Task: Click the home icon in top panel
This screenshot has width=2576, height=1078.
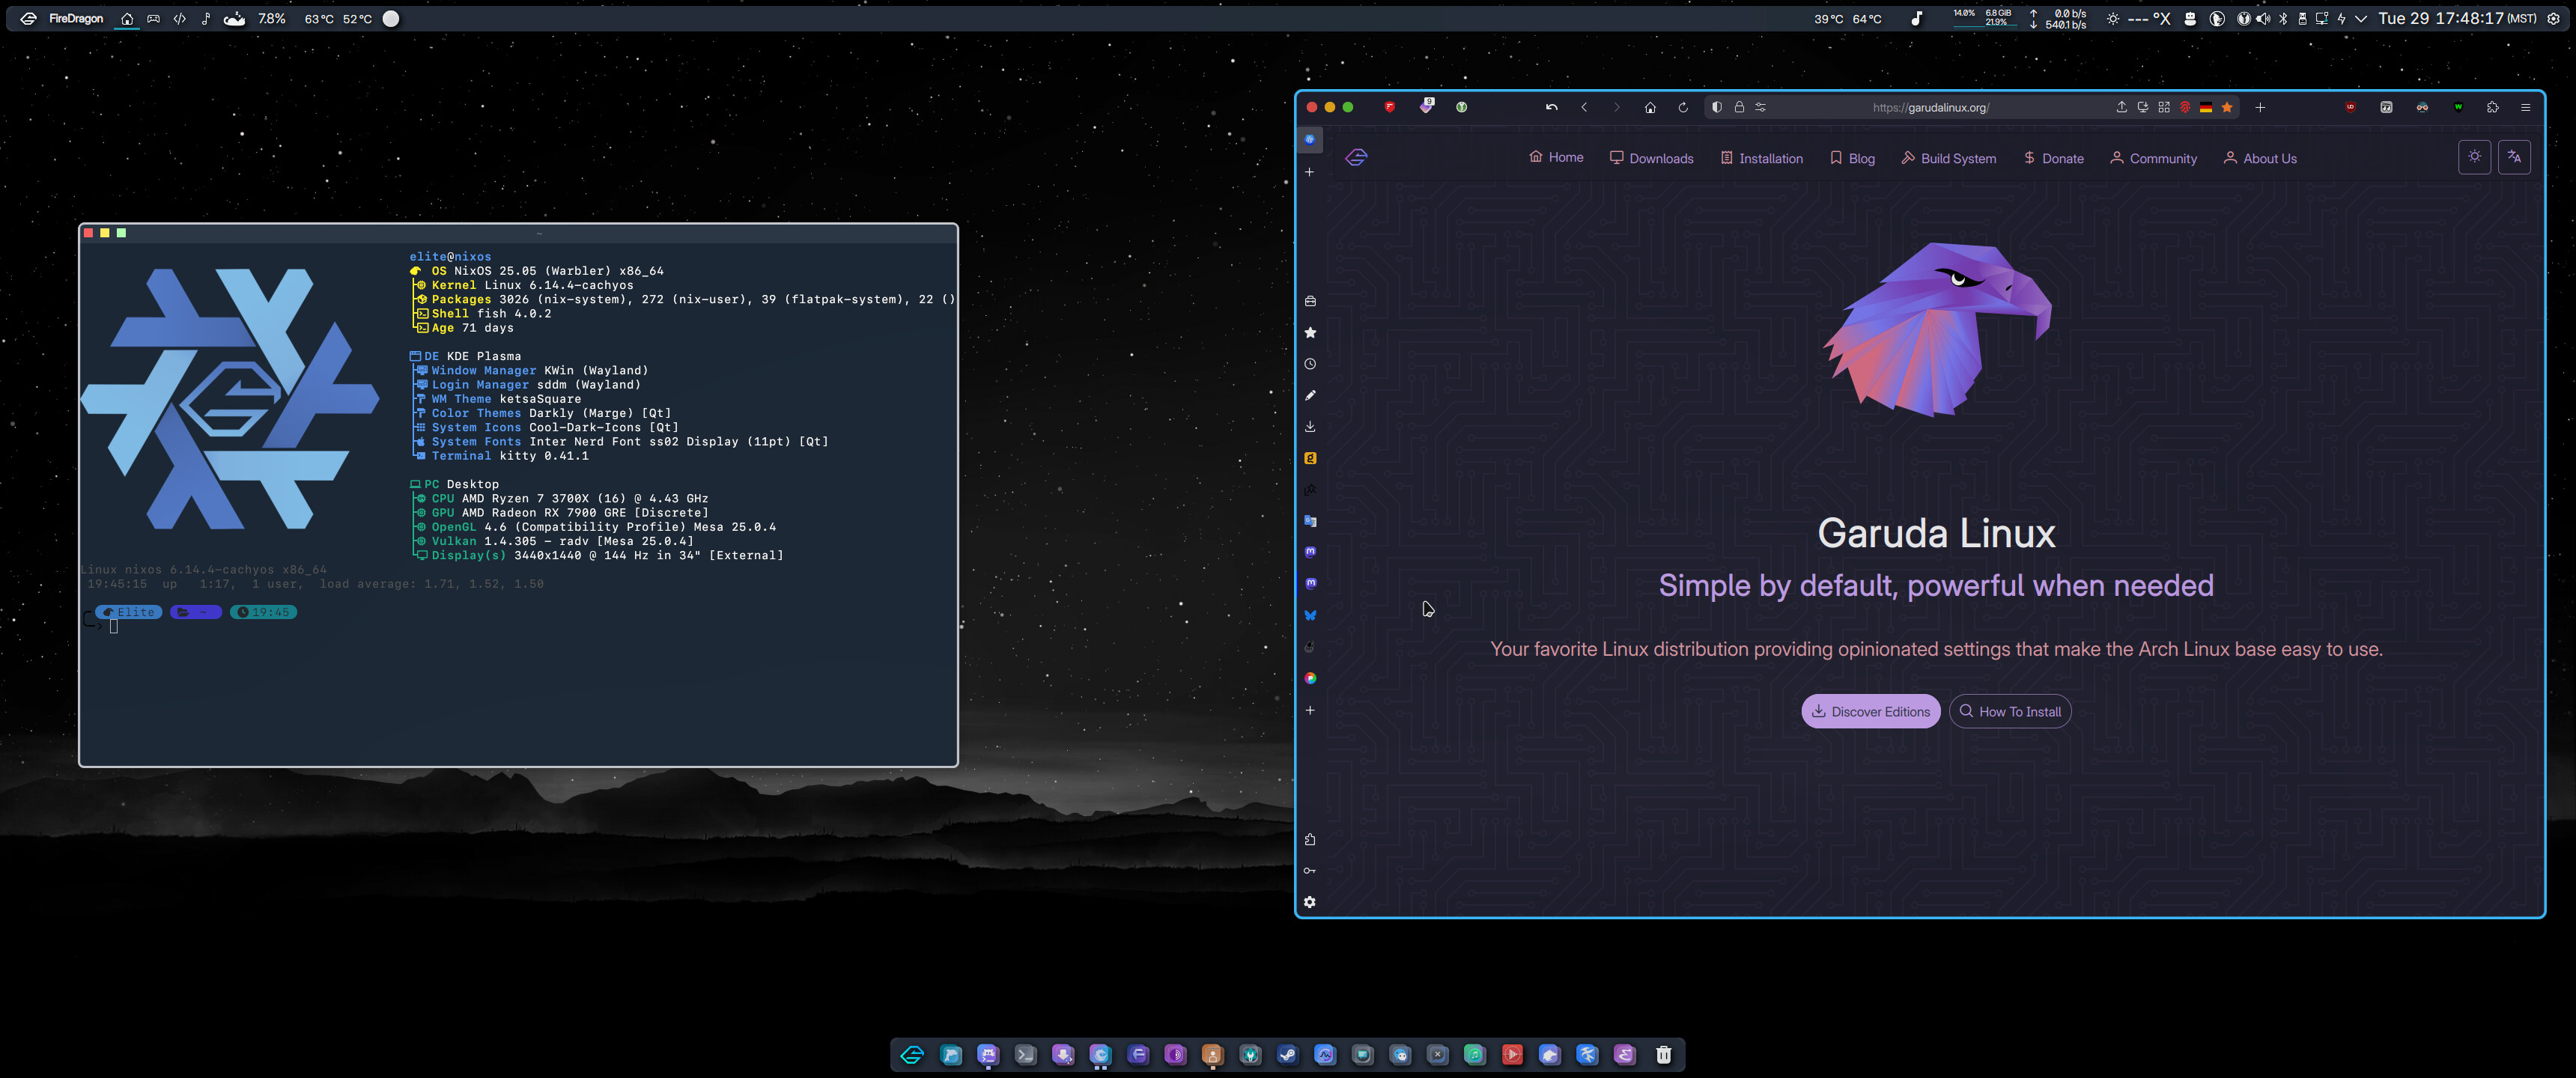Action: [127, 18]
